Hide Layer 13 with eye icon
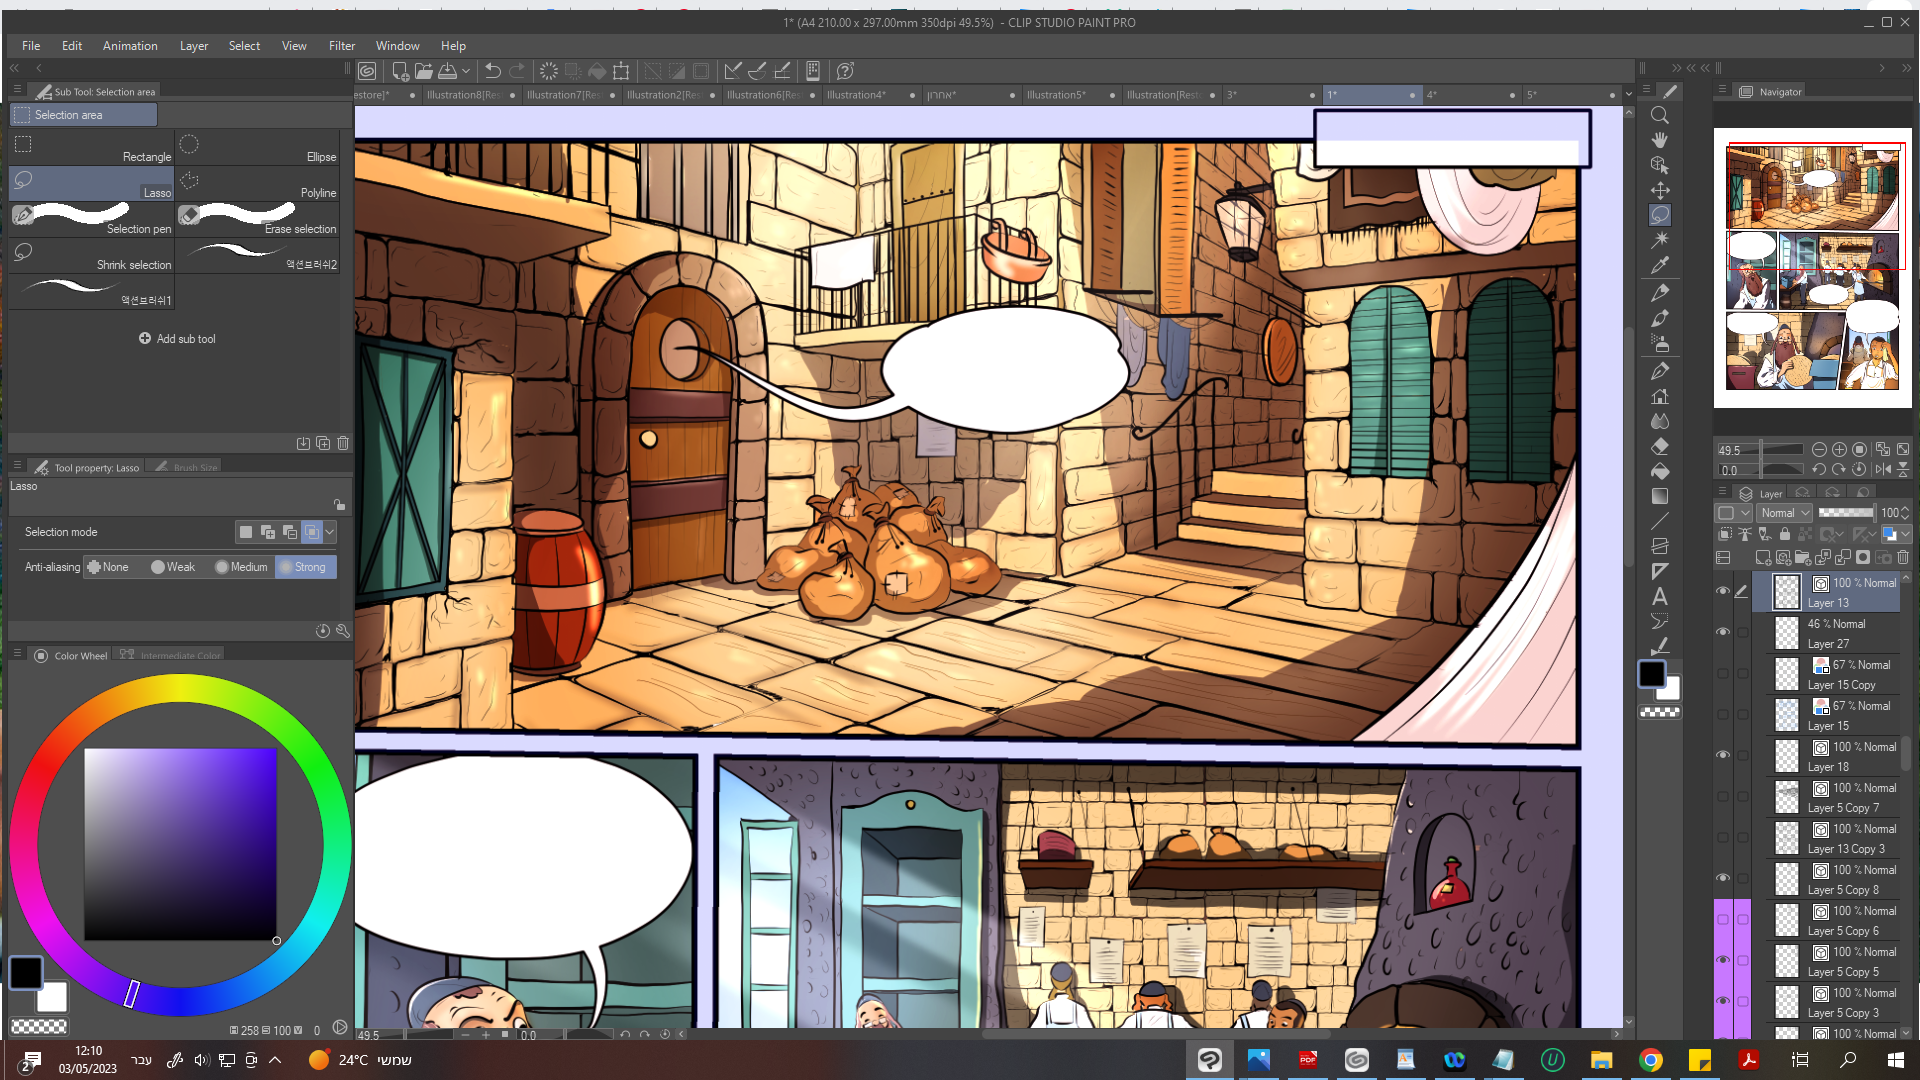This screenshot has height=1080, width=1920. coord(1722,591)
